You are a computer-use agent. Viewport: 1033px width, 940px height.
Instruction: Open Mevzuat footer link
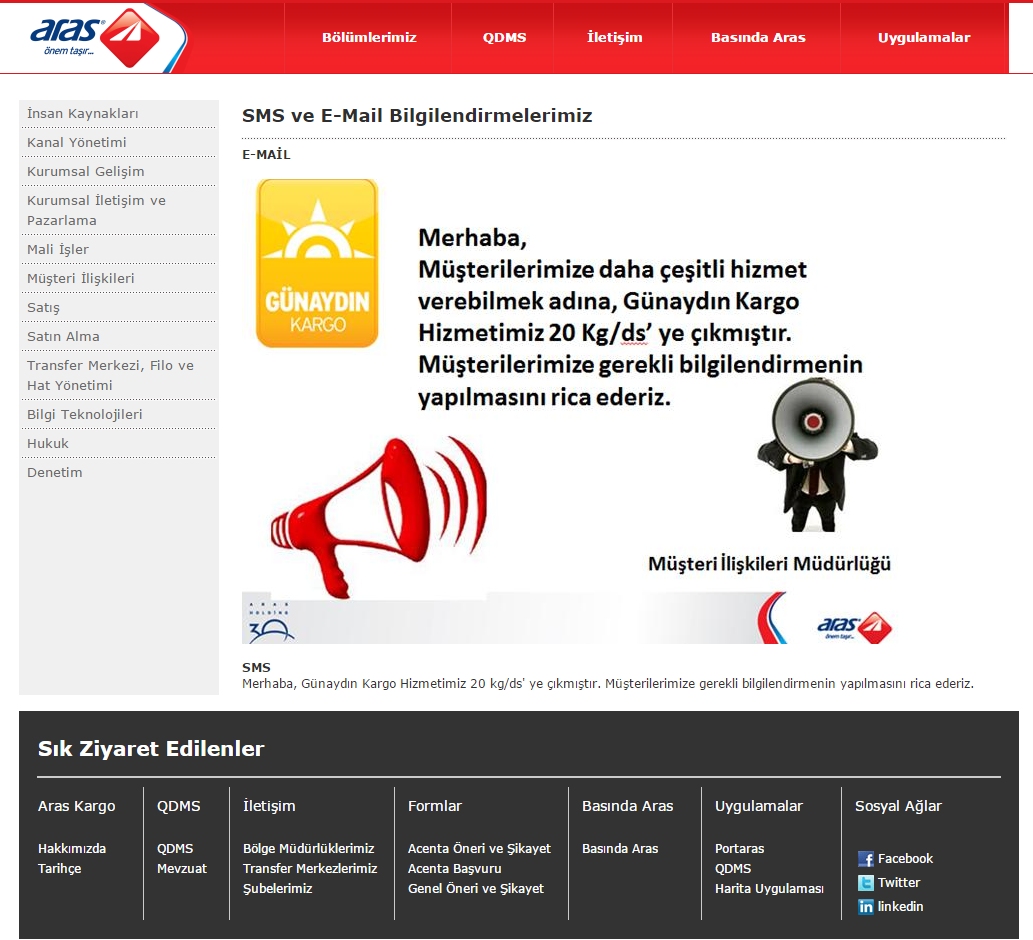click(x=182, y=868)
